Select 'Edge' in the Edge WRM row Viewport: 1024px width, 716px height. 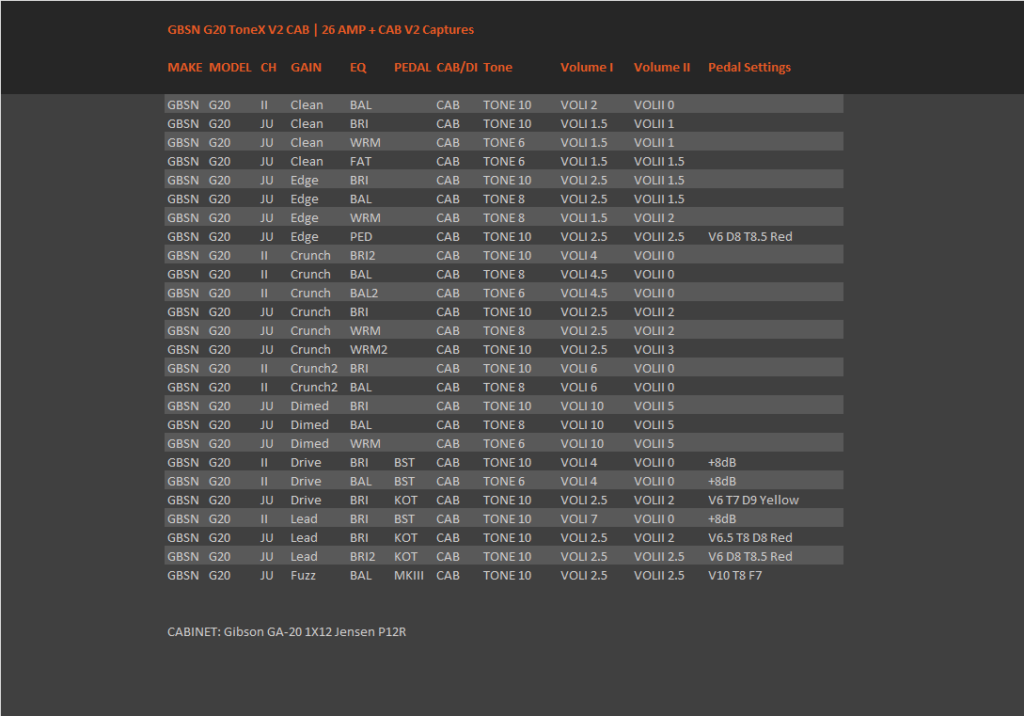(x=304, y=218)
